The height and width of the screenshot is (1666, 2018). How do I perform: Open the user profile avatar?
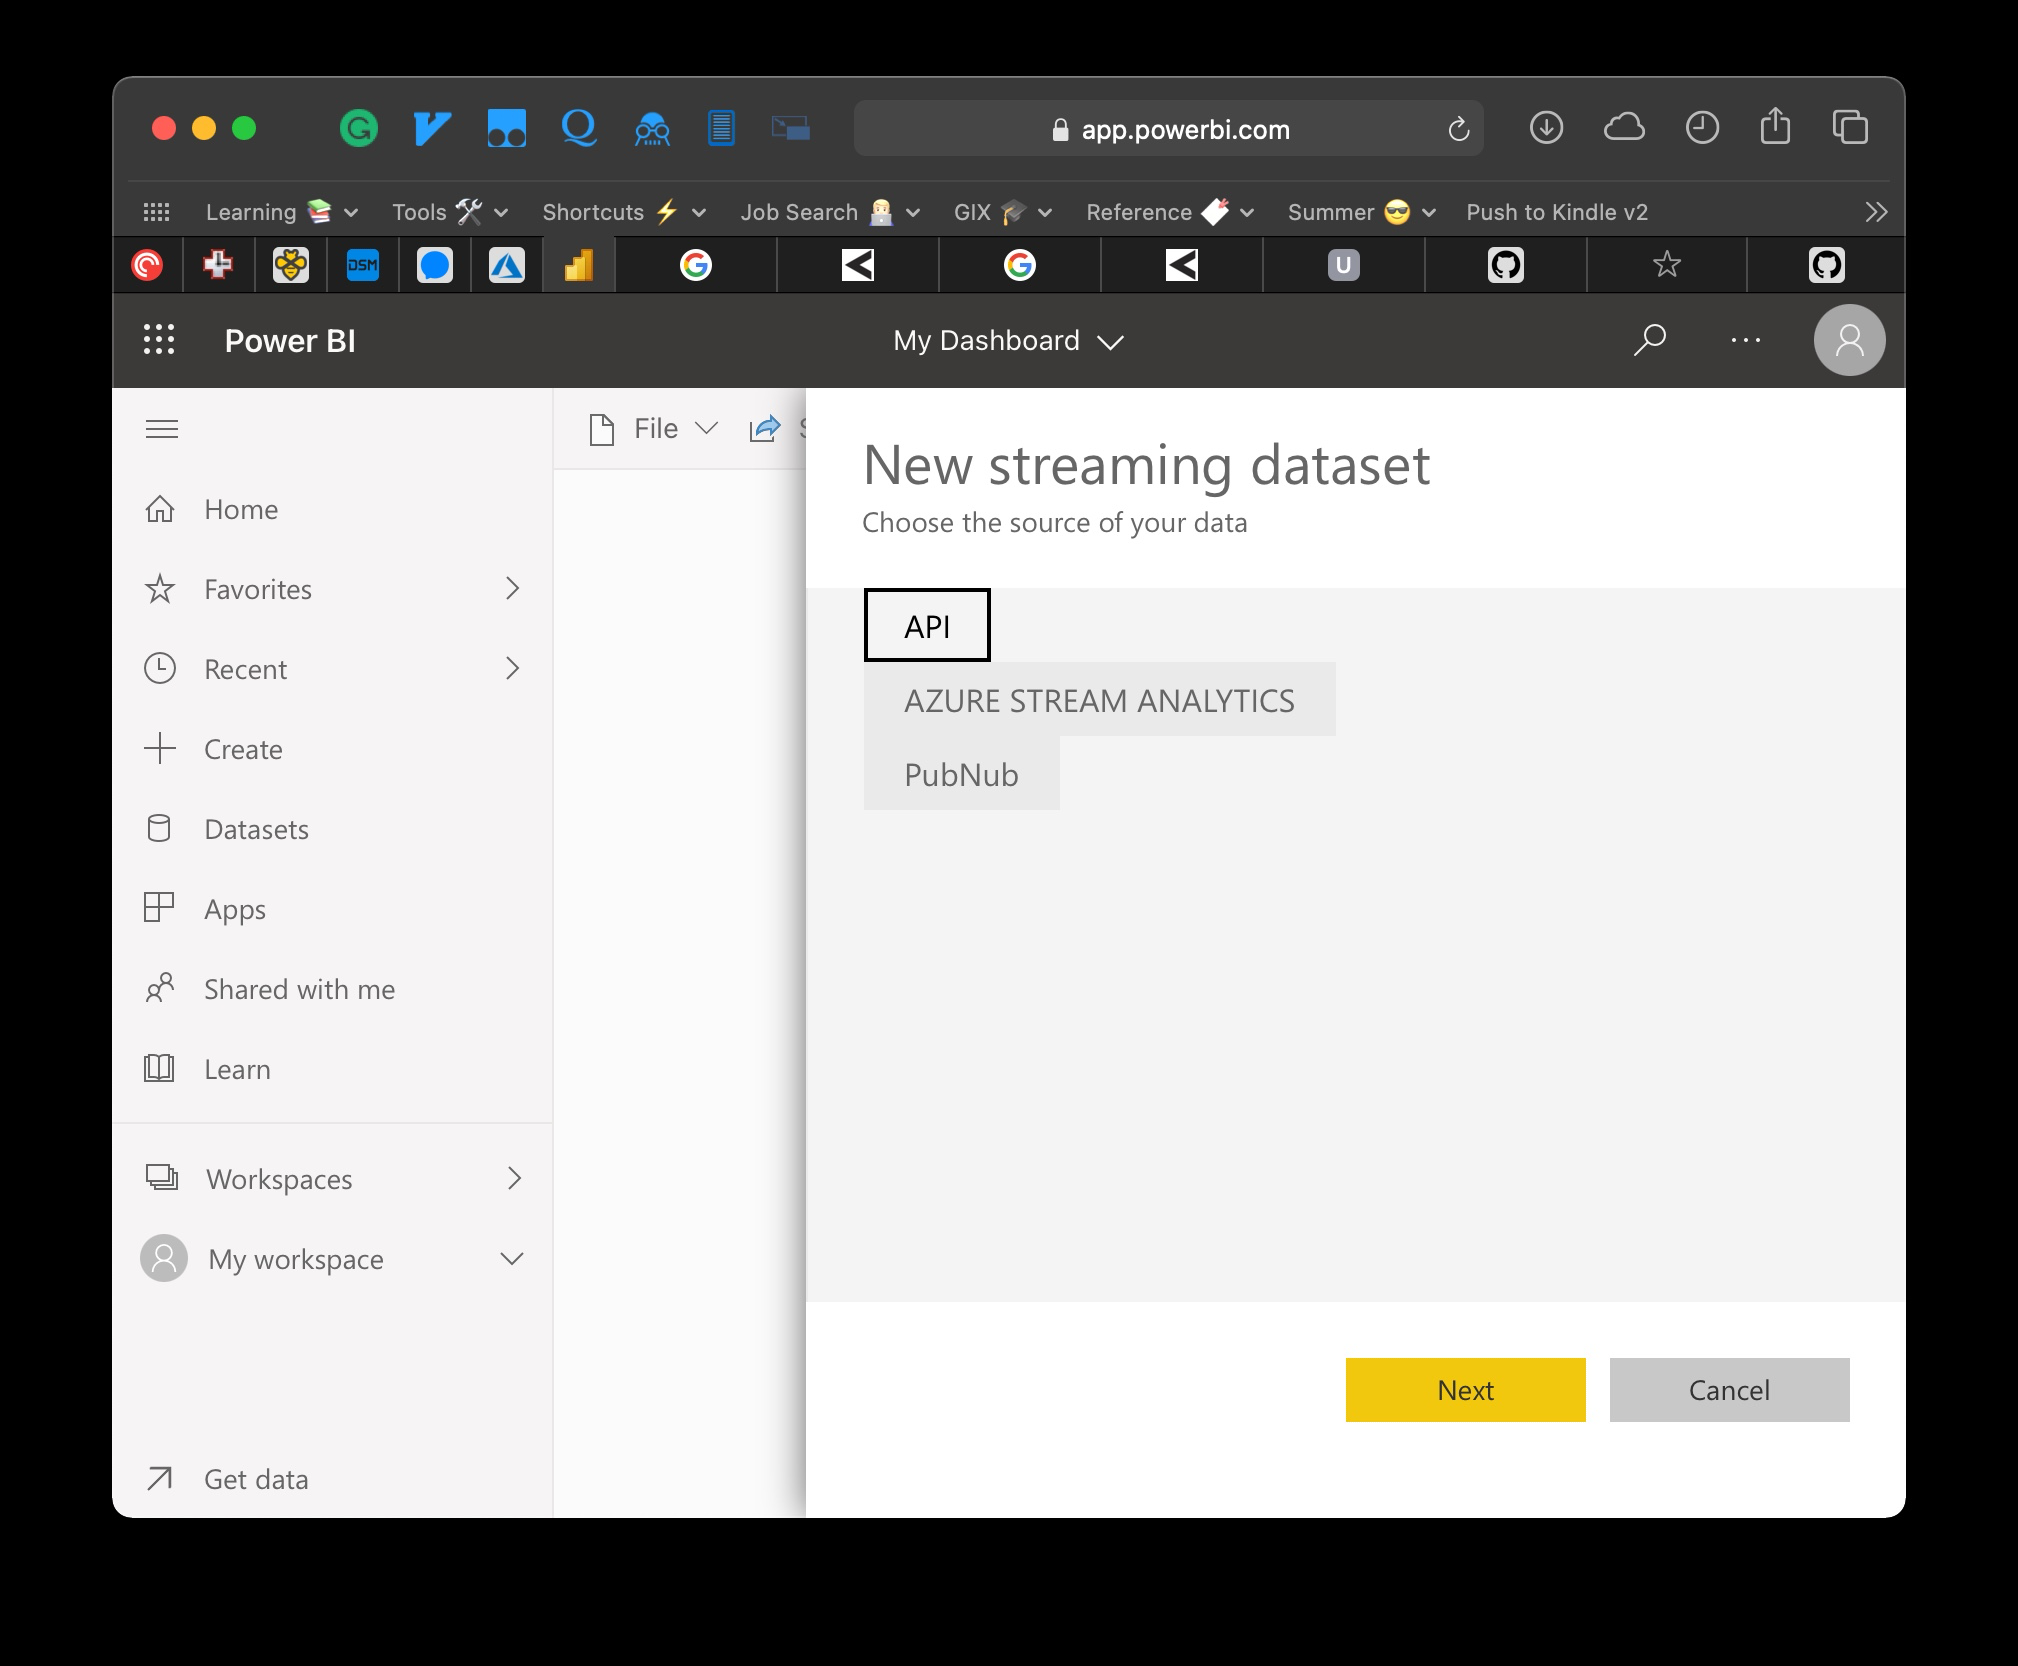1849,340
